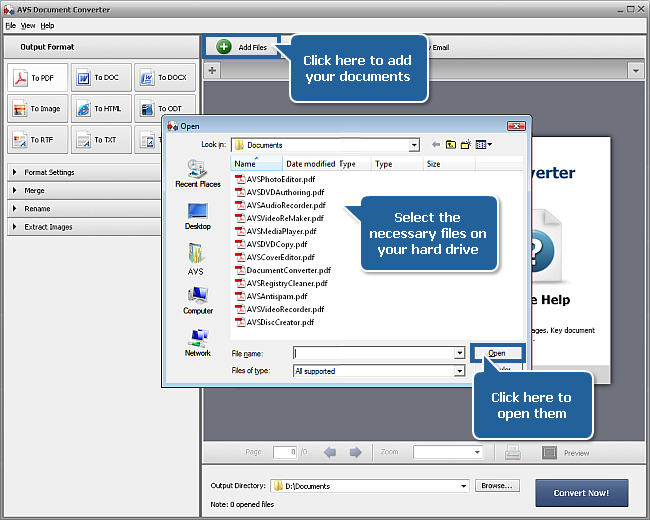Sort files by Size column
650x520 pixels.
[449, 164]
